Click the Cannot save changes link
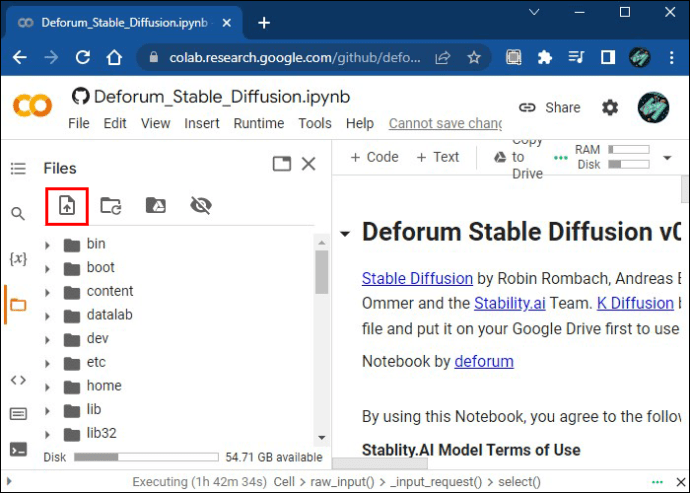This screenshot has width=690, height=493. click(x=445, y=123)
